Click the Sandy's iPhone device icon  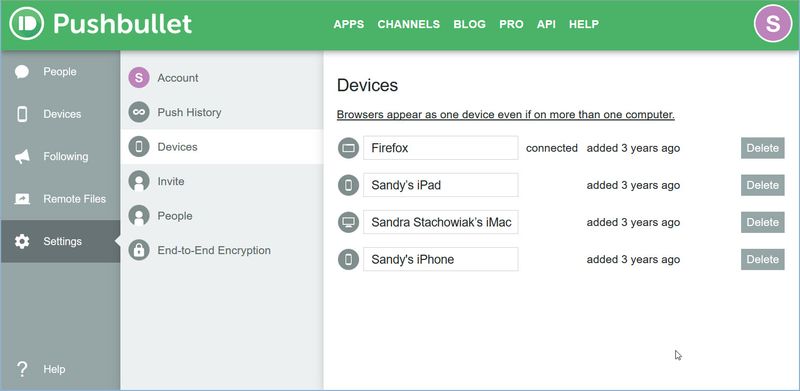(x=348, y=259)
